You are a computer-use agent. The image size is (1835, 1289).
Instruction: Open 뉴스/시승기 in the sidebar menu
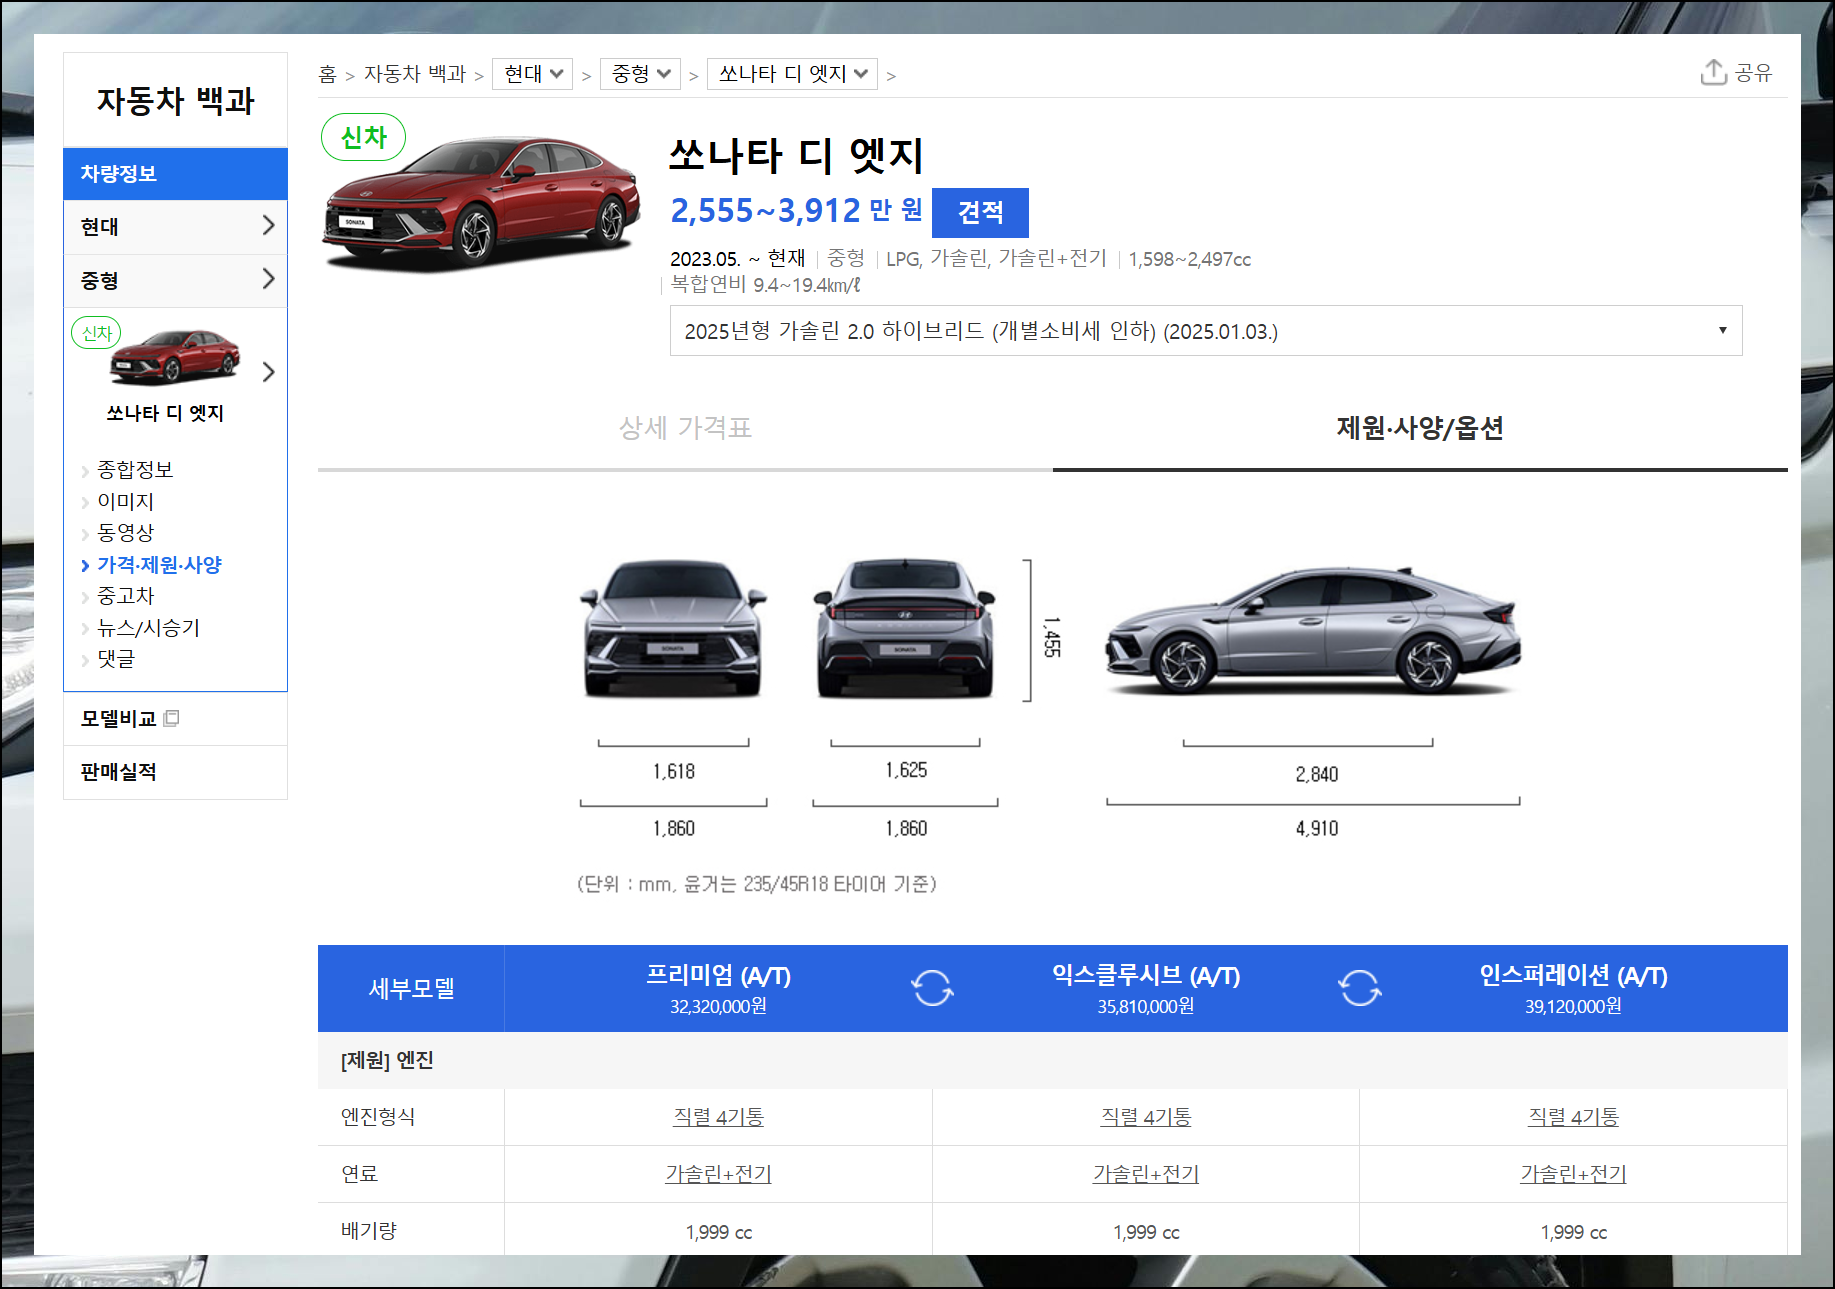148,627
